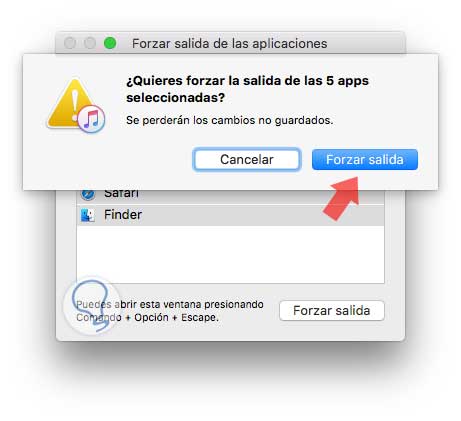Click the gray minimize window button
The image size is (461, 421).
[x=90, y=43]
